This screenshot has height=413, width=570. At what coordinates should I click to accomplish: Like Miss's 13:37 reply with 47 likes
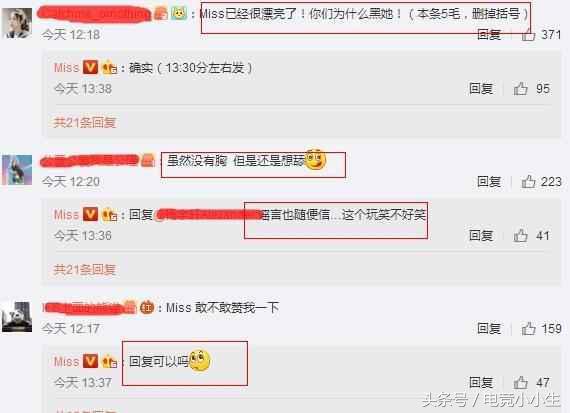(x=521, y=382)
